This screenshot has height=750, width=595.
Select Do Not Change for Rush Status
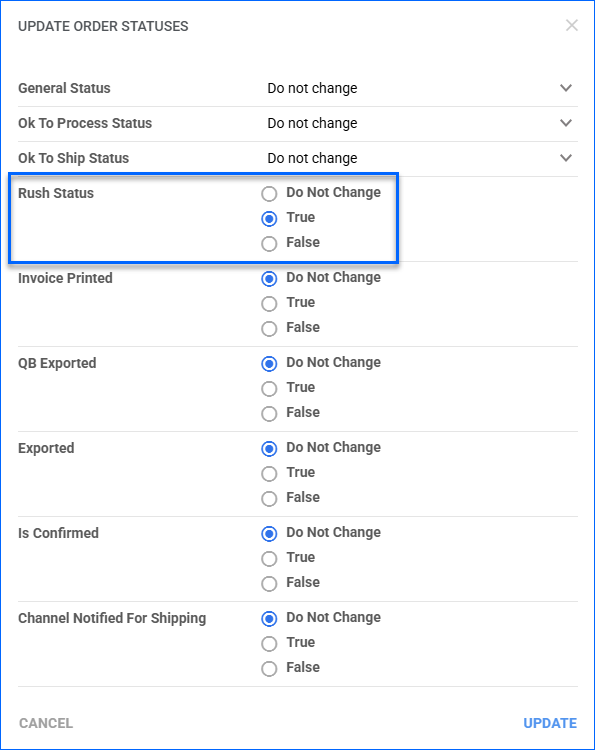[x=269, y=194]
